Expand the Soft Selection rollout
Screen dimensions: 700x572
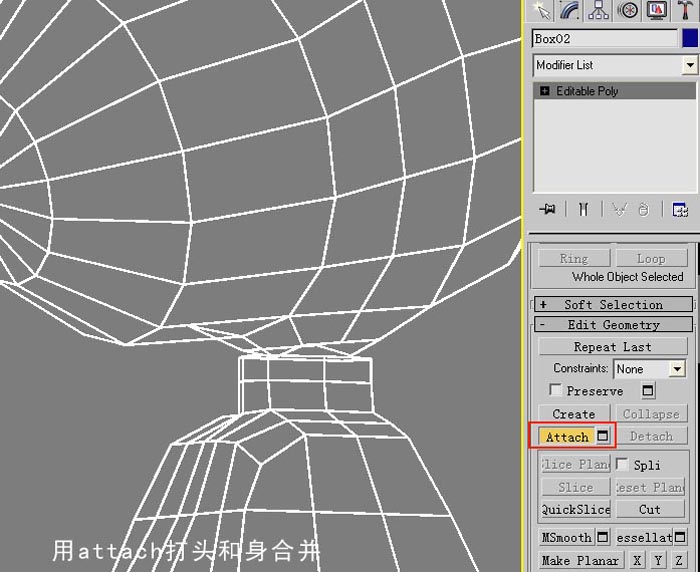613,305
